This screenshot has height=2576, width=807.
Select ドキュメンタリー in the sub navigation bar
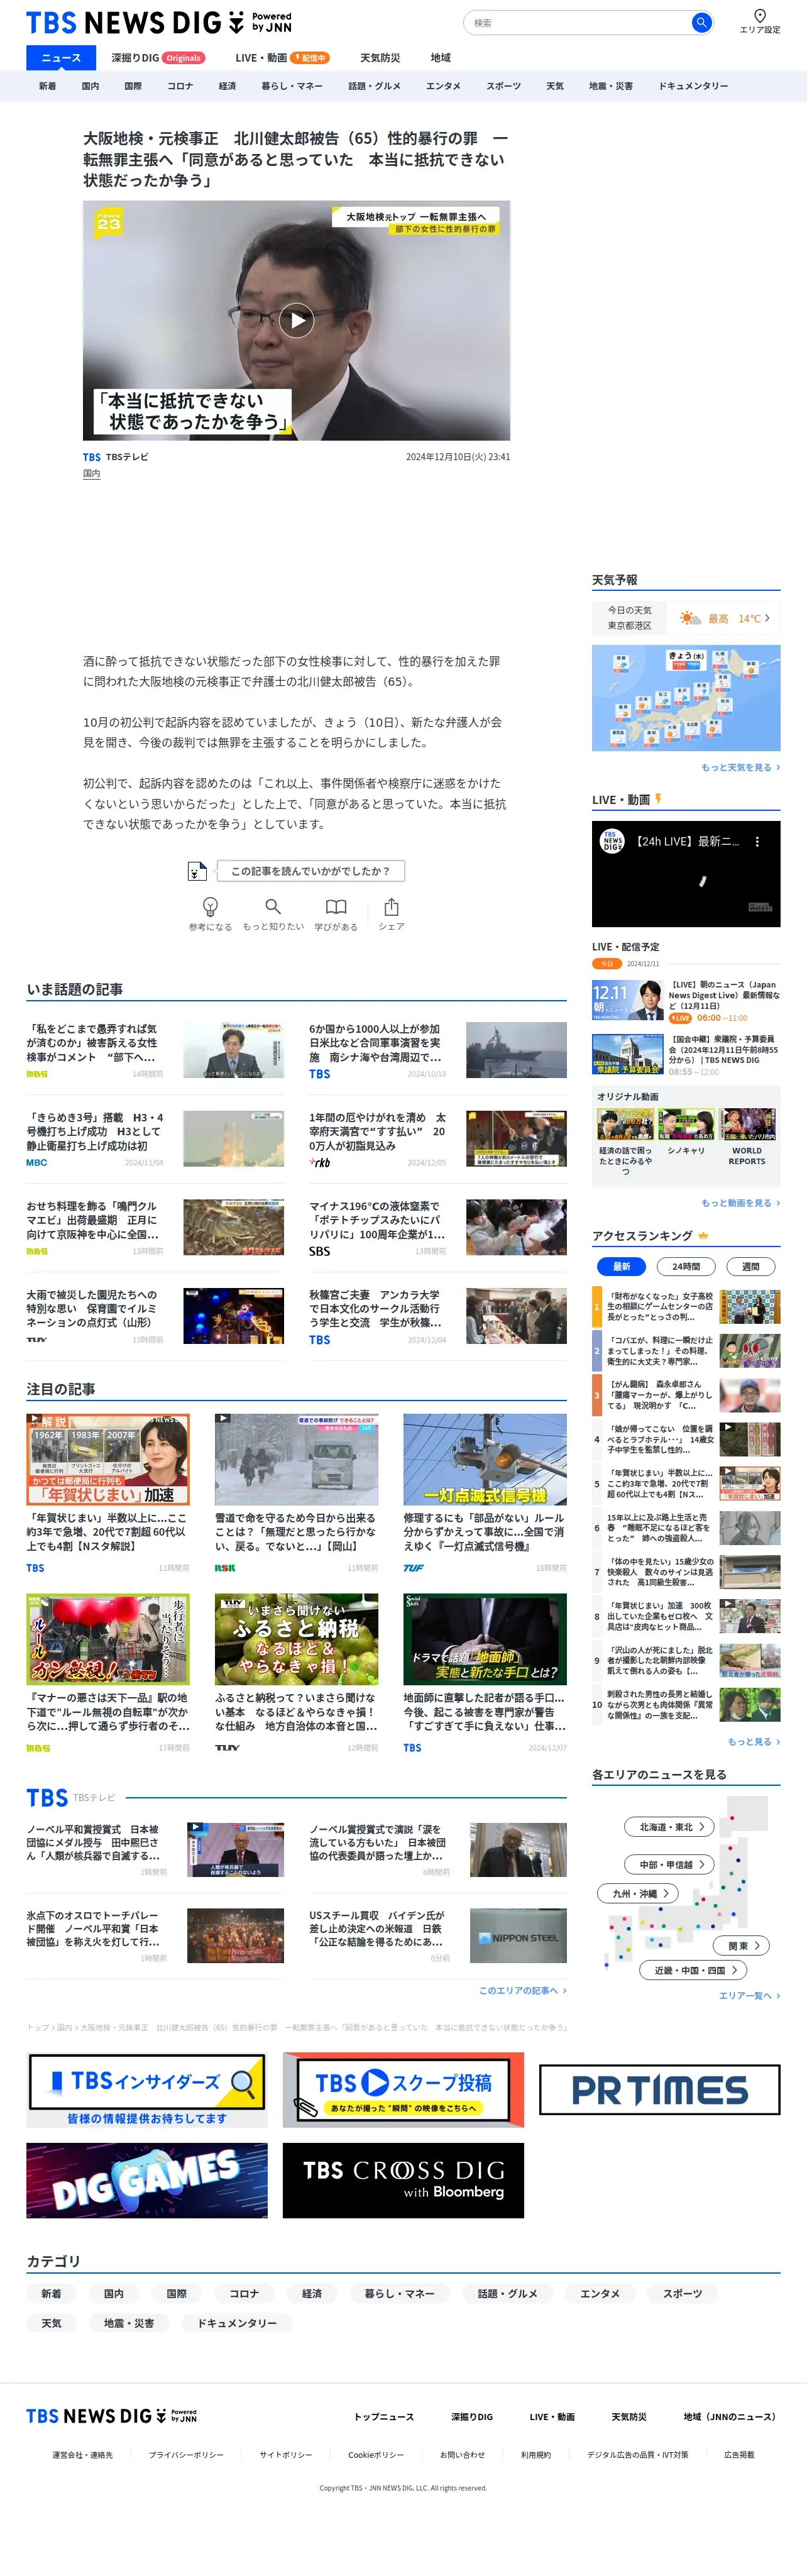(x=693, y=86)
